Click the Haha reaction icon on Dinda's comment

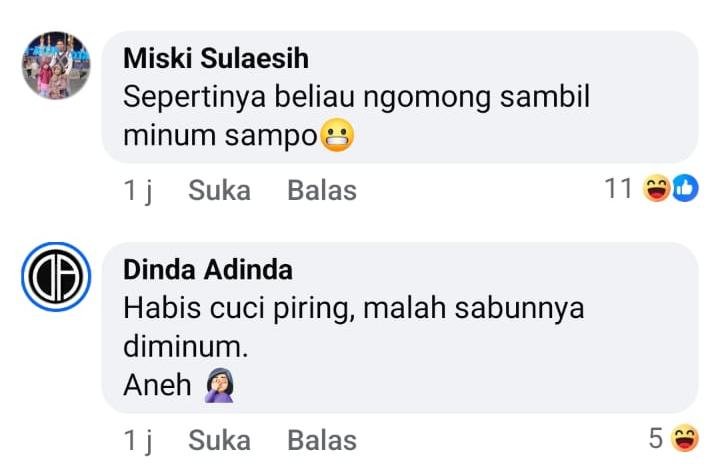pos(685,438)
